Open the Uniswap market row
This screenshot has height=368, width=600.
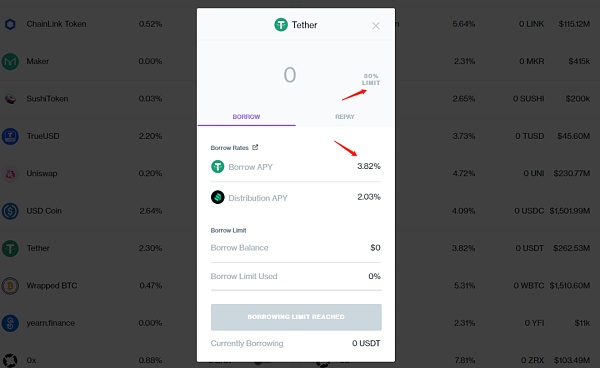[x=98, y=173]
